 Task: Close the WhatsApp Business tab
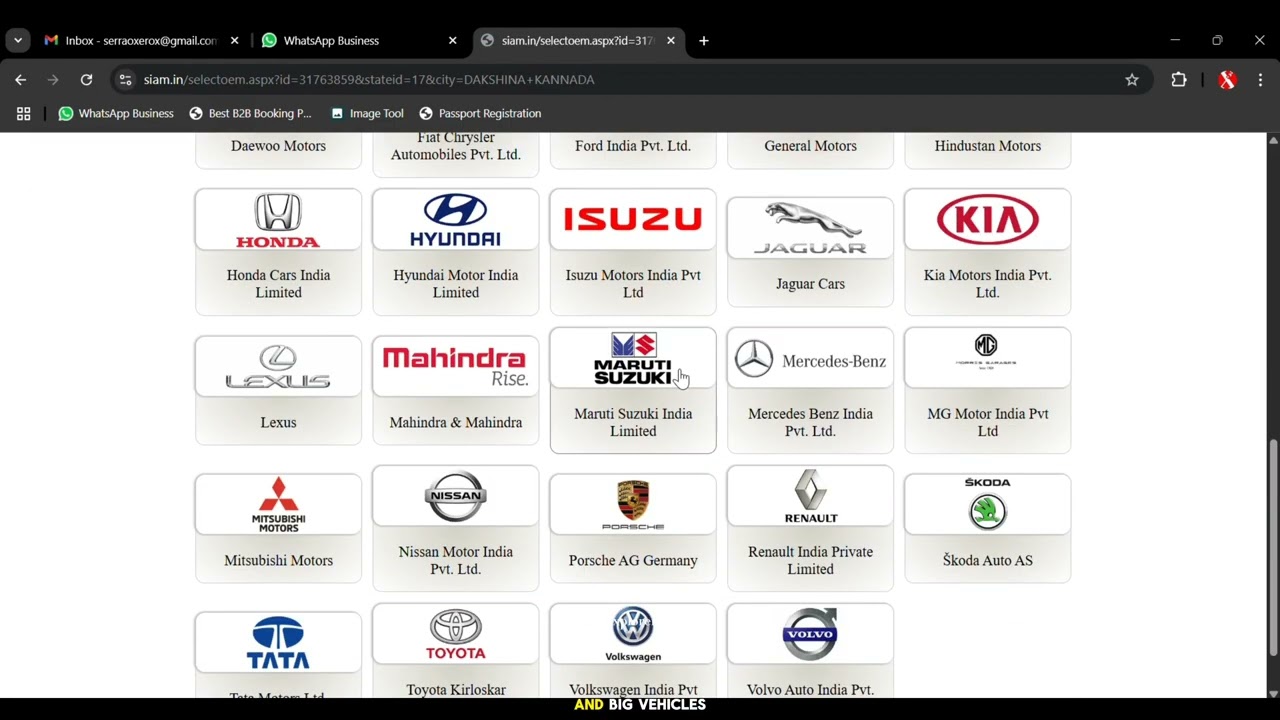[453, 41]
